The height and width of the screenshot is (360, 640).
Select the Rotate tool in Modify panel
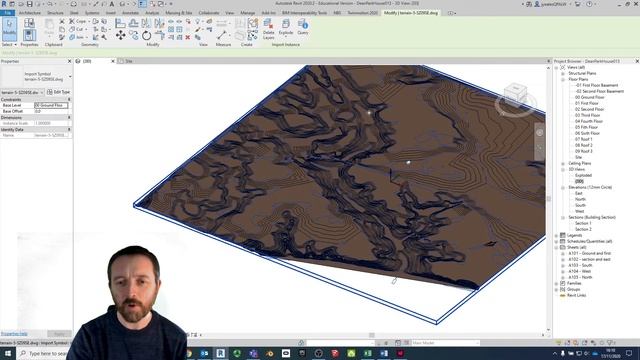tap(147, 36)
